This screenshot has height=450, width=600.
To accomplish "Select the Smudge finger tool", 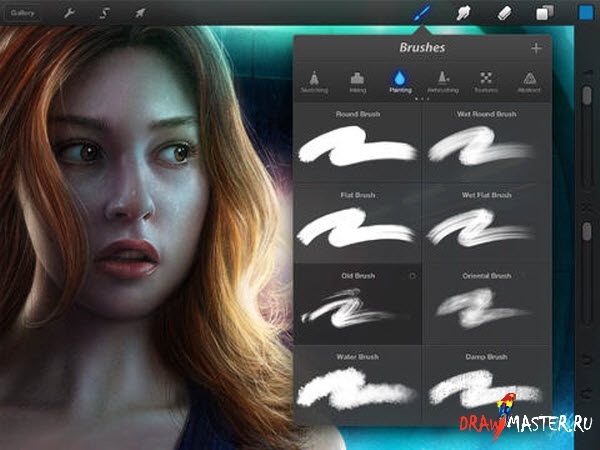I will click(x=463, y=13).
